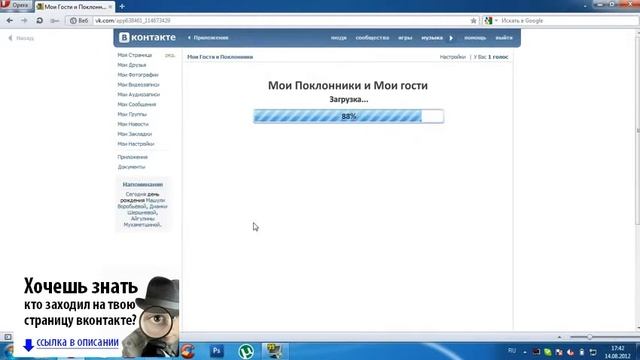Open Мои Группы in sidebar
Screen dimensions: 640x360
click(132, 114)
